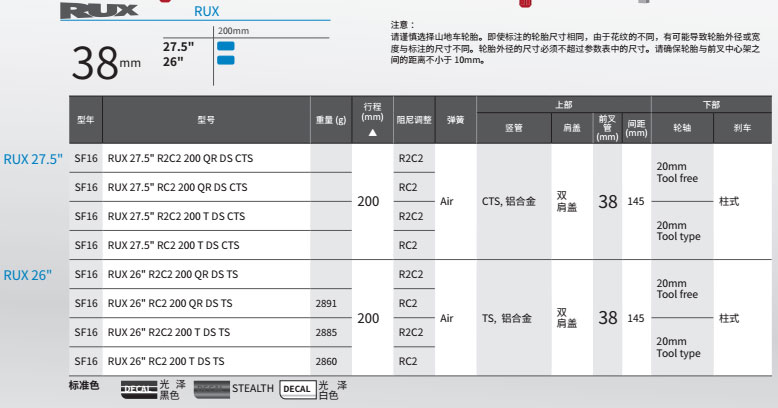Click the sort triangle under 行程 (mm)
The height and width of the screenshot is (408, 778).
pyautogui.click(x=373, y=133)
